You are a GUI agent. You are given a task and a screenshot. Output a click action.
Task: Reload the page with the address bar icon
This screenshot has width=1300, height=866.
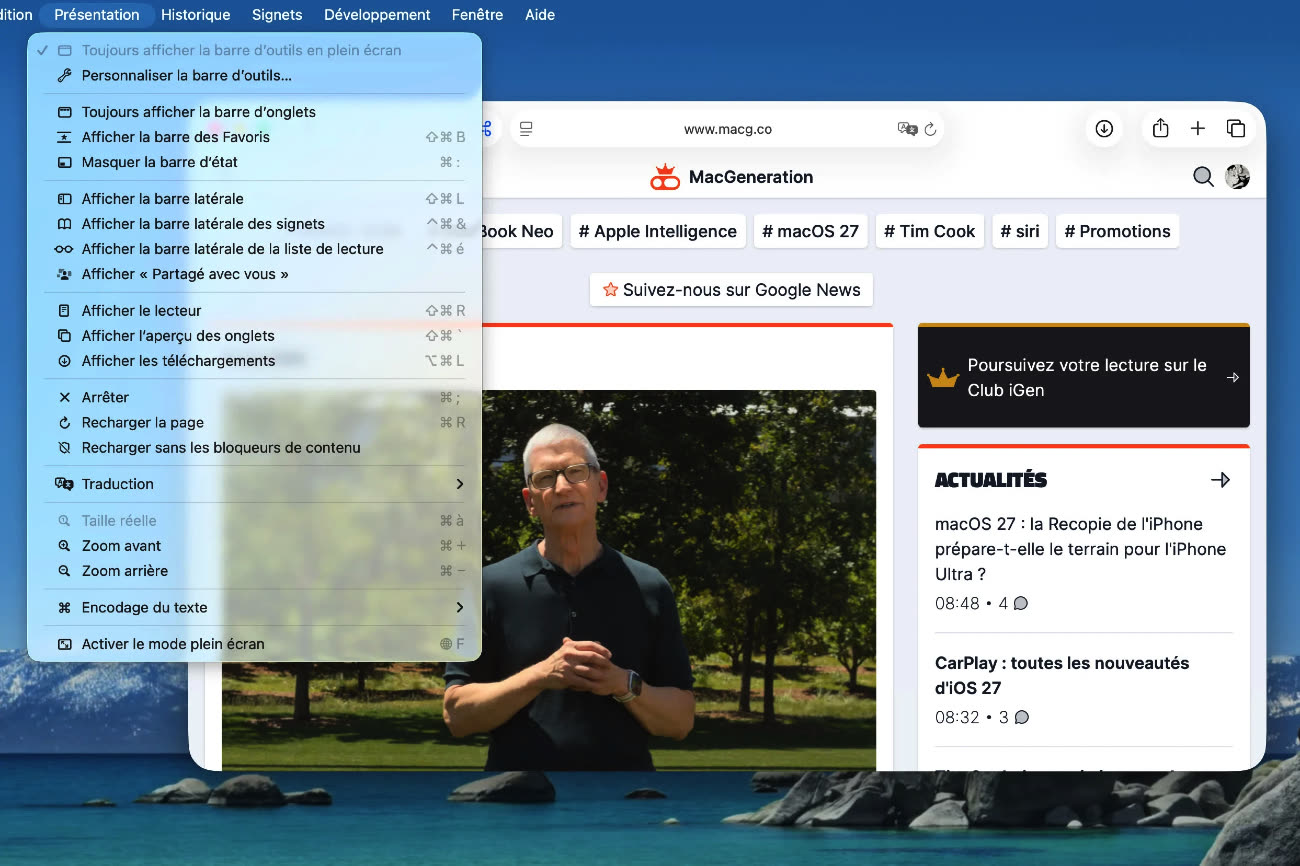(930, 129)
